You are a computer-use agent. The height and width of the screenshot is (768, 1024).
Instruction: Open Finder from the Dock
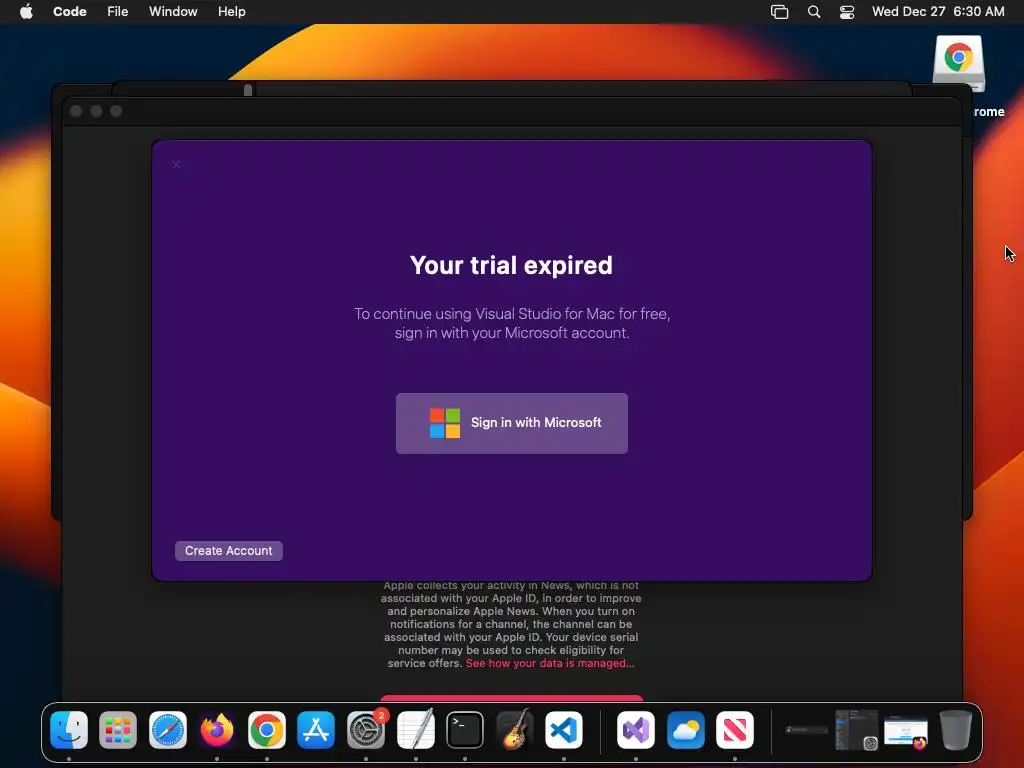click(69, 730)
